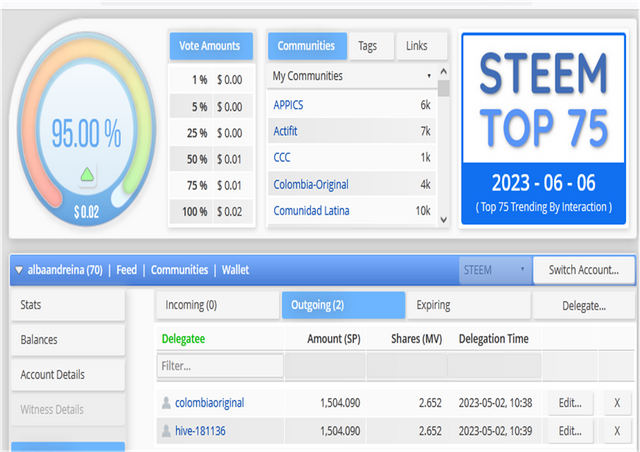Image resolution: width=640 pixels, height=452 pixels.
Task: Click the avatar icon beside colombiaoriginal
Action: pyautogui.click(x=166, y=403)
